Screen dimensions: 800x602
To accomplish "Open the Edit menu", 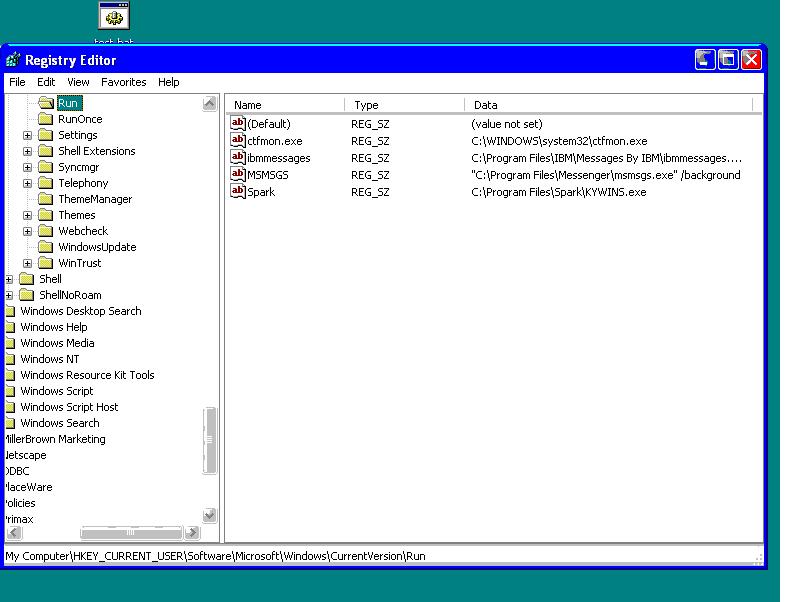I will 46,82.
